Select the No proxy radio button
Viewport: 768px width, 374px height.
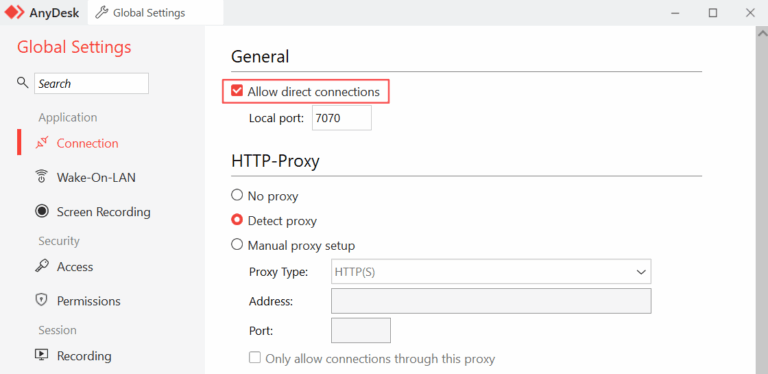pos(237,195)
